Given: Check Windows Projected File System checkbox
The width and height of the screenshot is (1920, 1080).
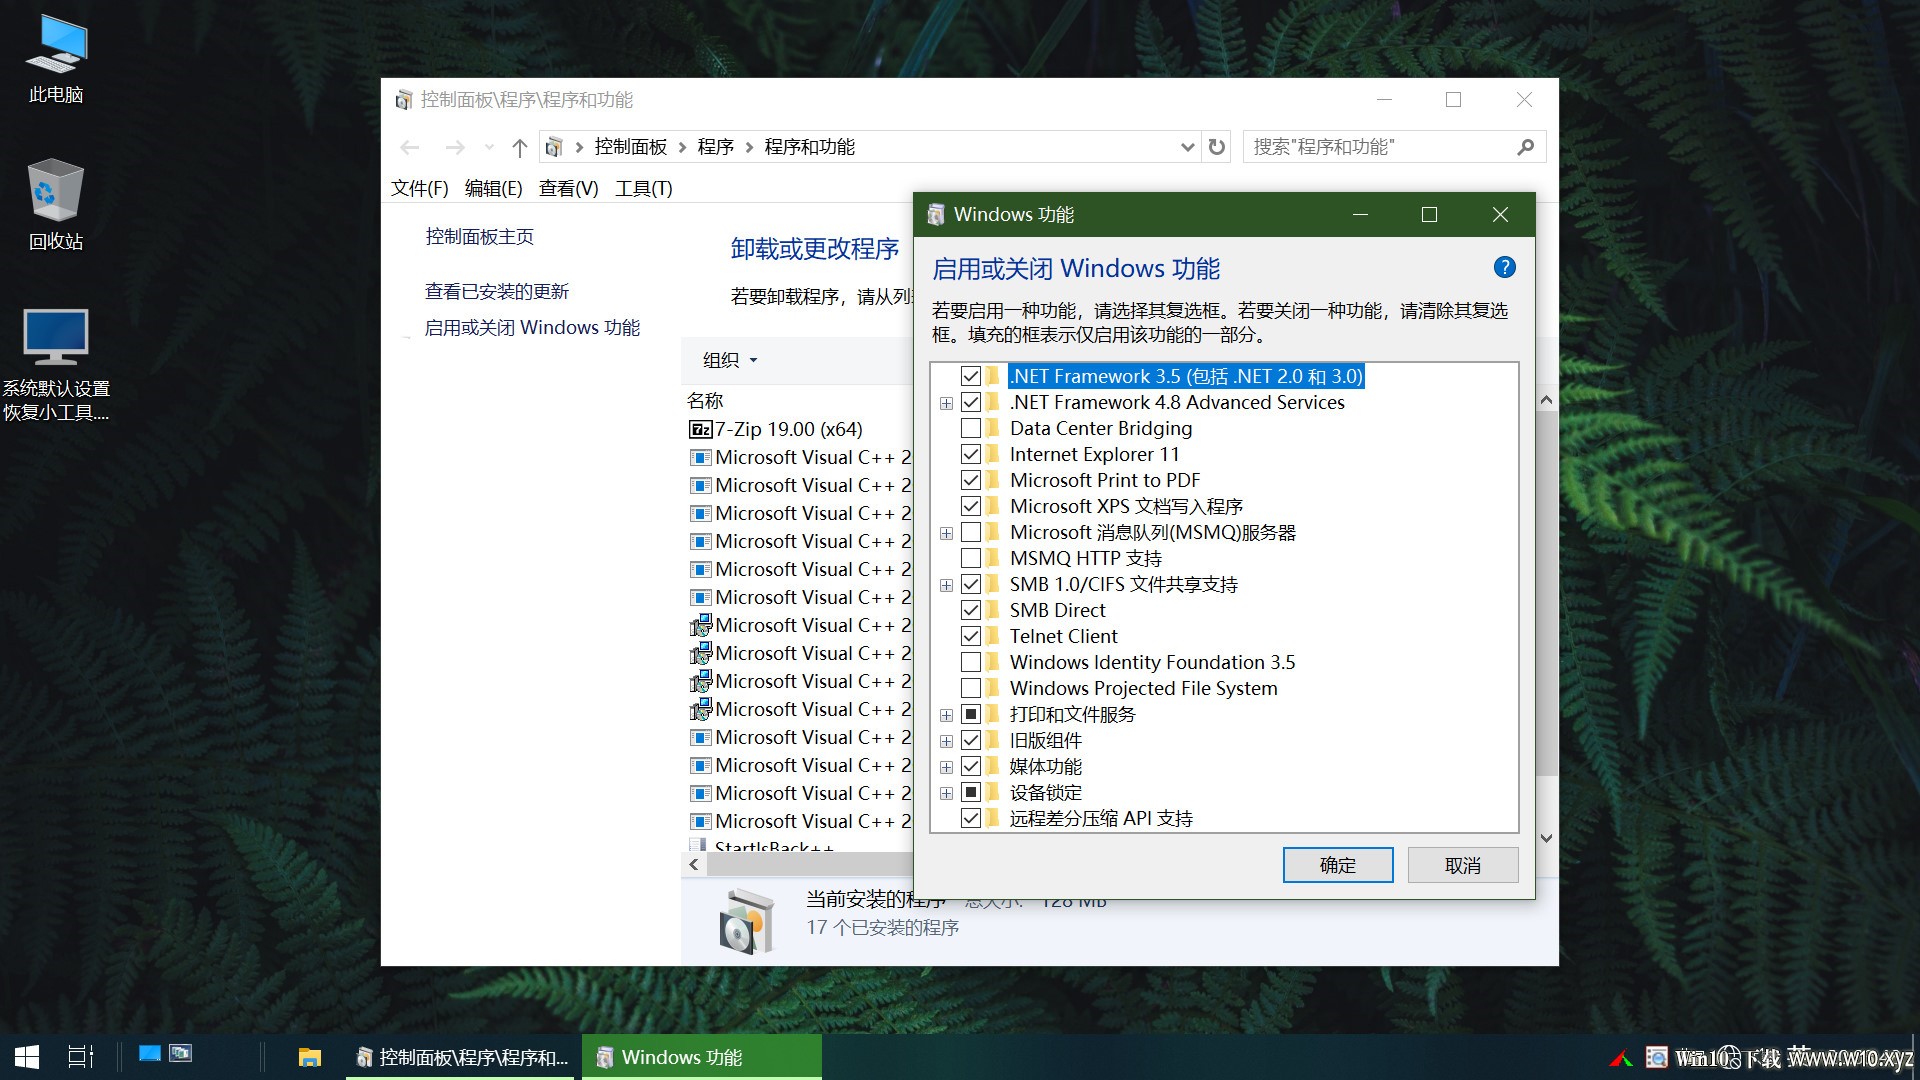Looking at the screenshot, I should tap(970, 688).
